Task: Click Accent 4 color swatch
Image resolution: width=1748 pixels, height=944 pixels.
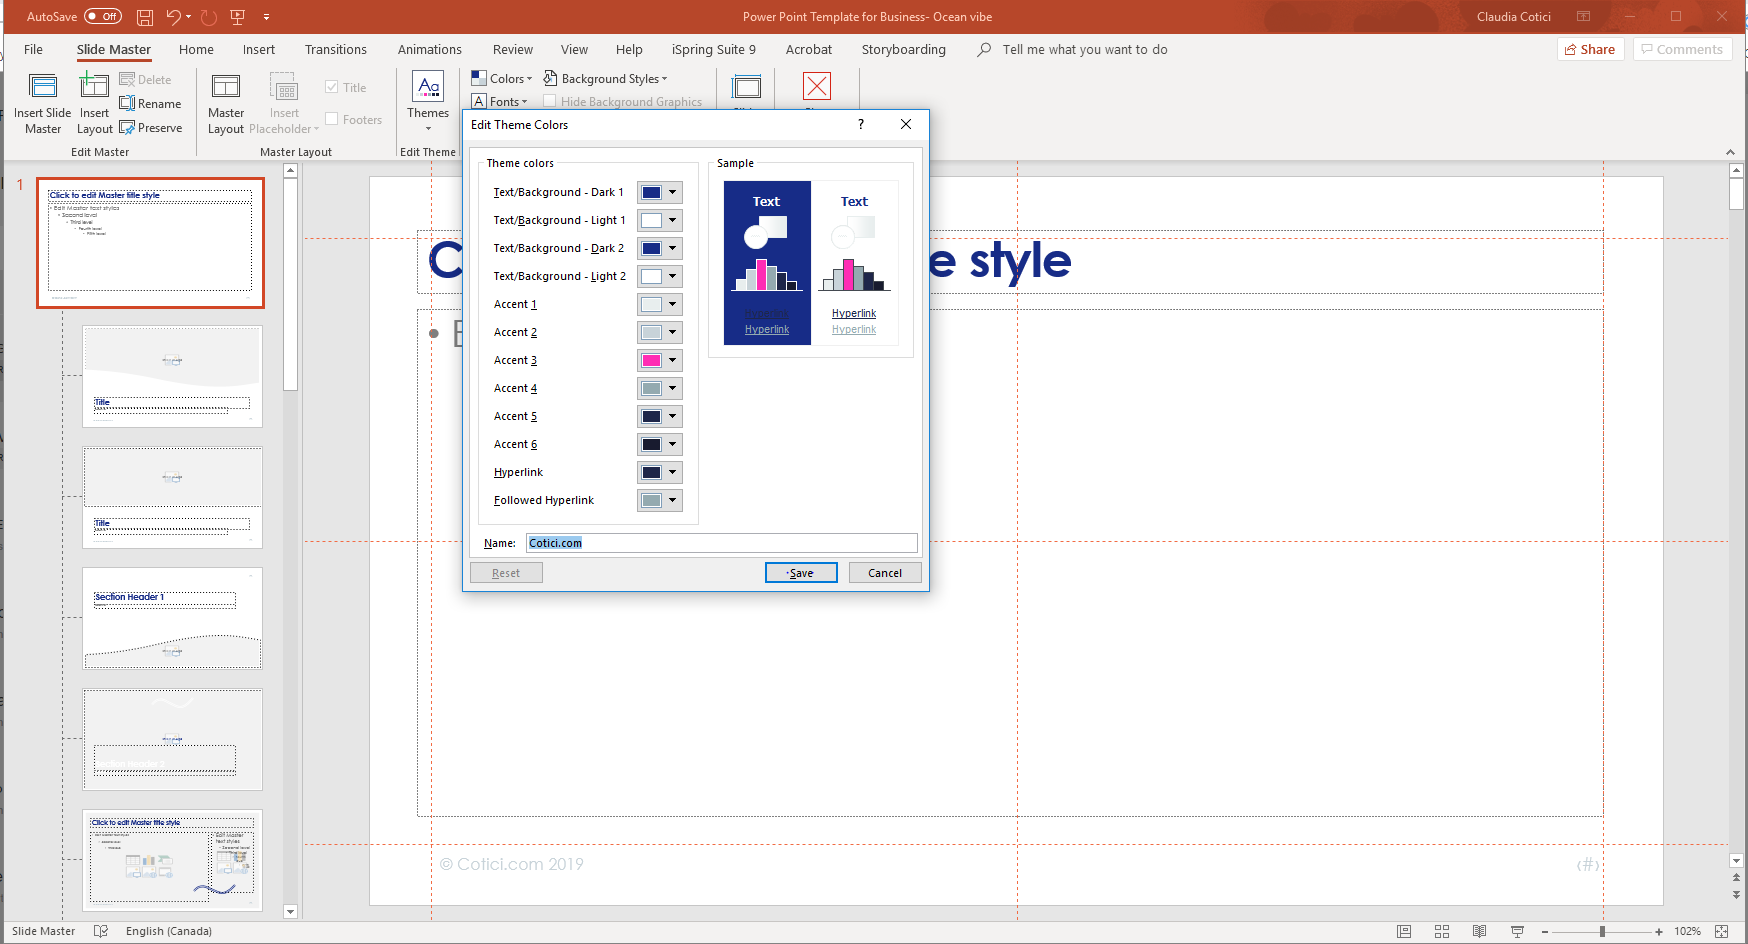Action: [x=651, y=388]
